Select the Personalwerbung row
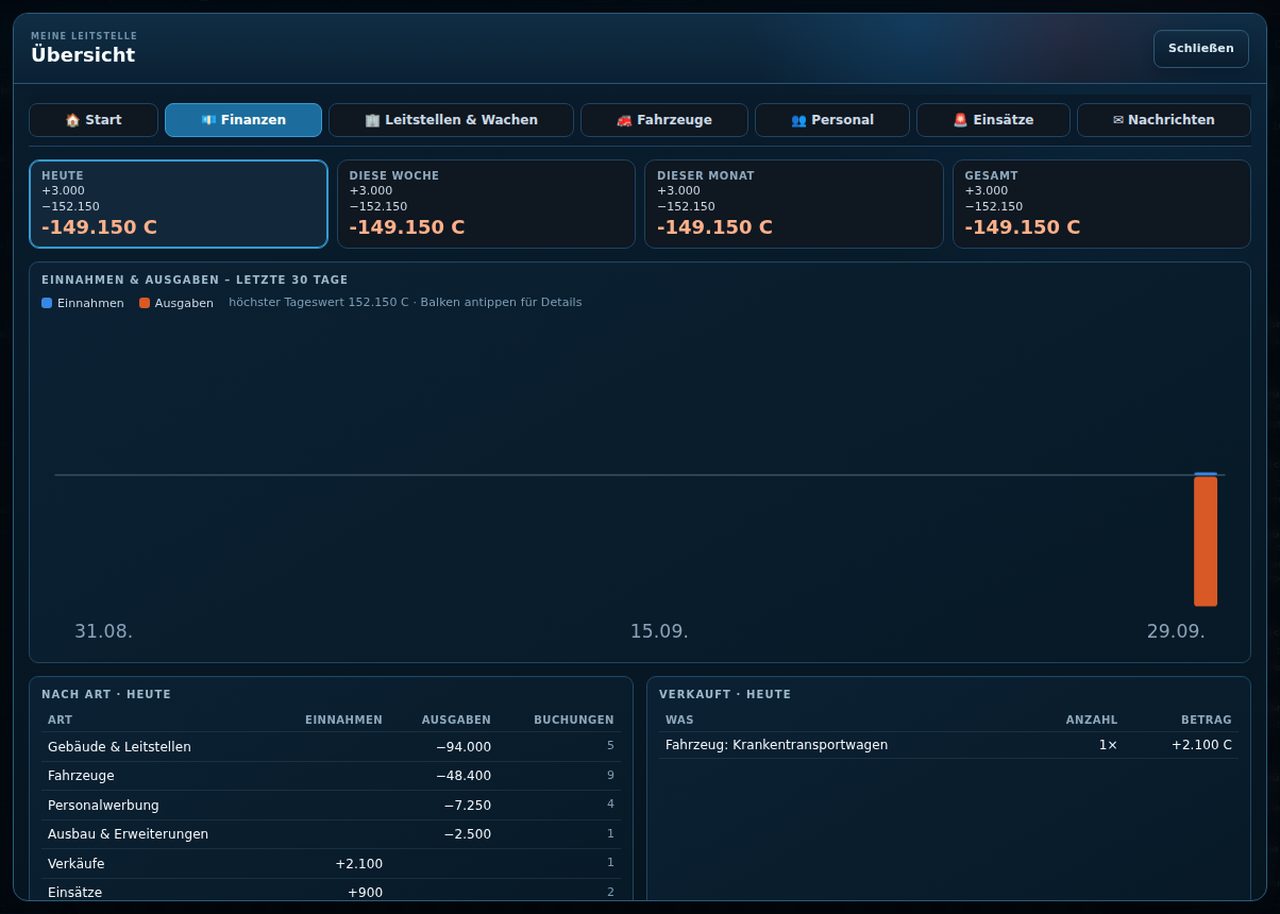1280x914 pixels. pyautogui.click(x=331, y=805)
